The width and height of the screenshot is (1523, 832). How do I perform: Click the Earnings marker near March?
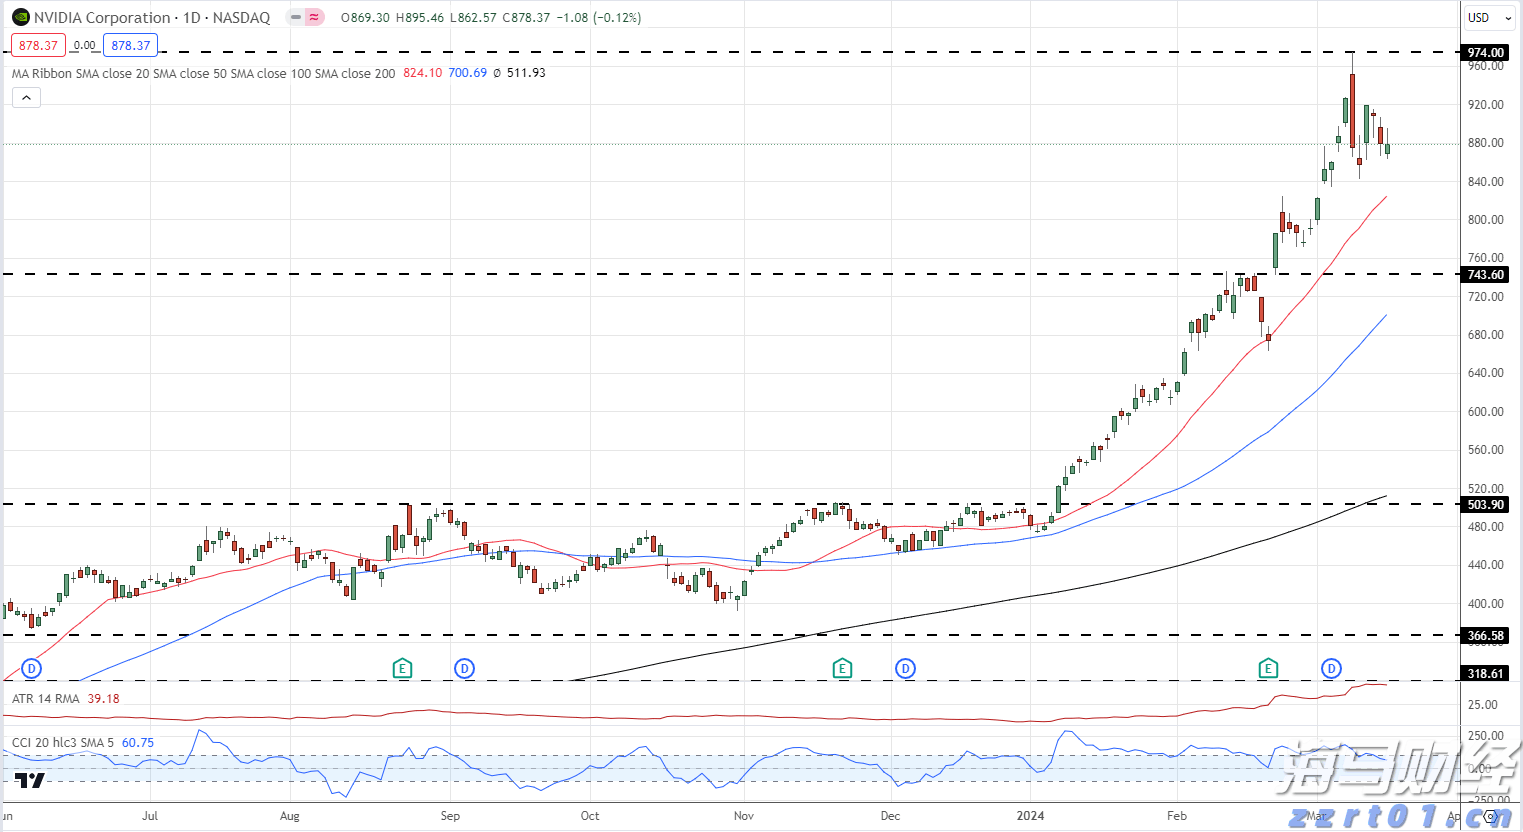(1268, 668)
